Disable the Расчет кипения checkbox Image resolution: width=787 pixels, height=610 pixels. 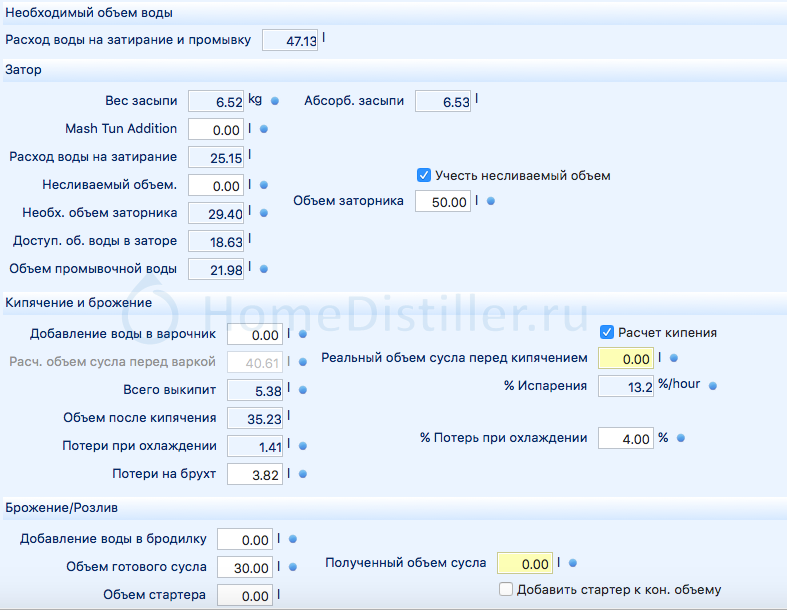[606, 332]
